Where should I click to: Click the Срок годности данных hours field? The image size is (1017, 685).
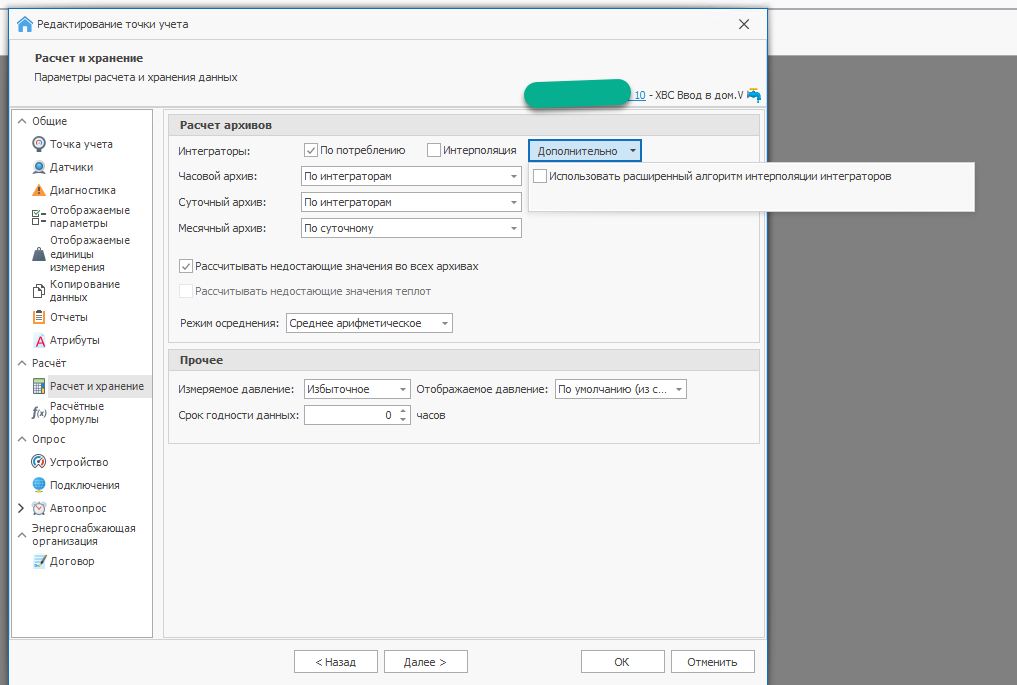[x=350, y=415]
